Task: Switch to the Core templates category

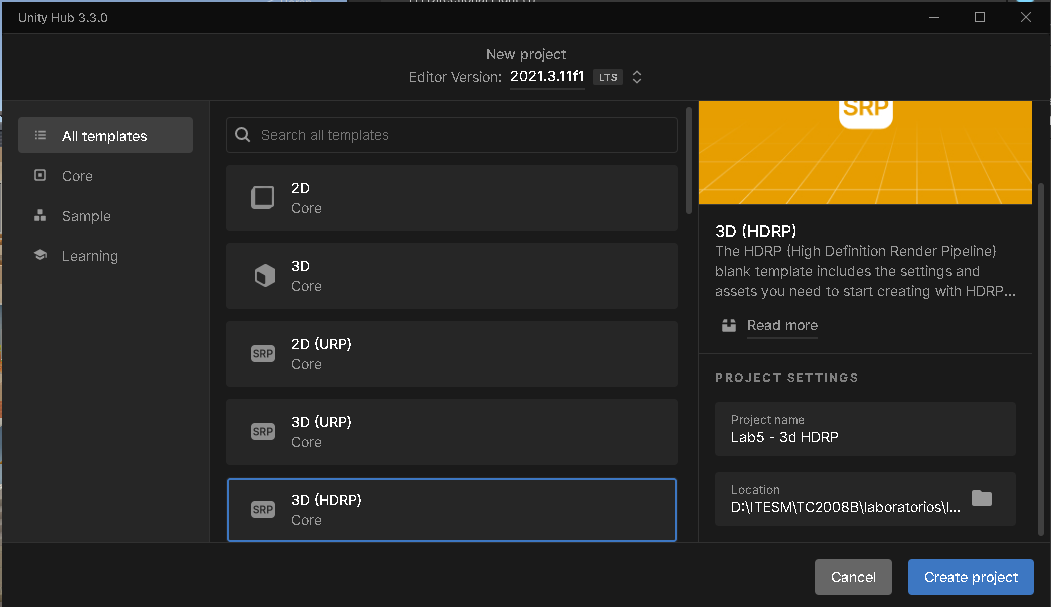Action: tap(77, 176)
